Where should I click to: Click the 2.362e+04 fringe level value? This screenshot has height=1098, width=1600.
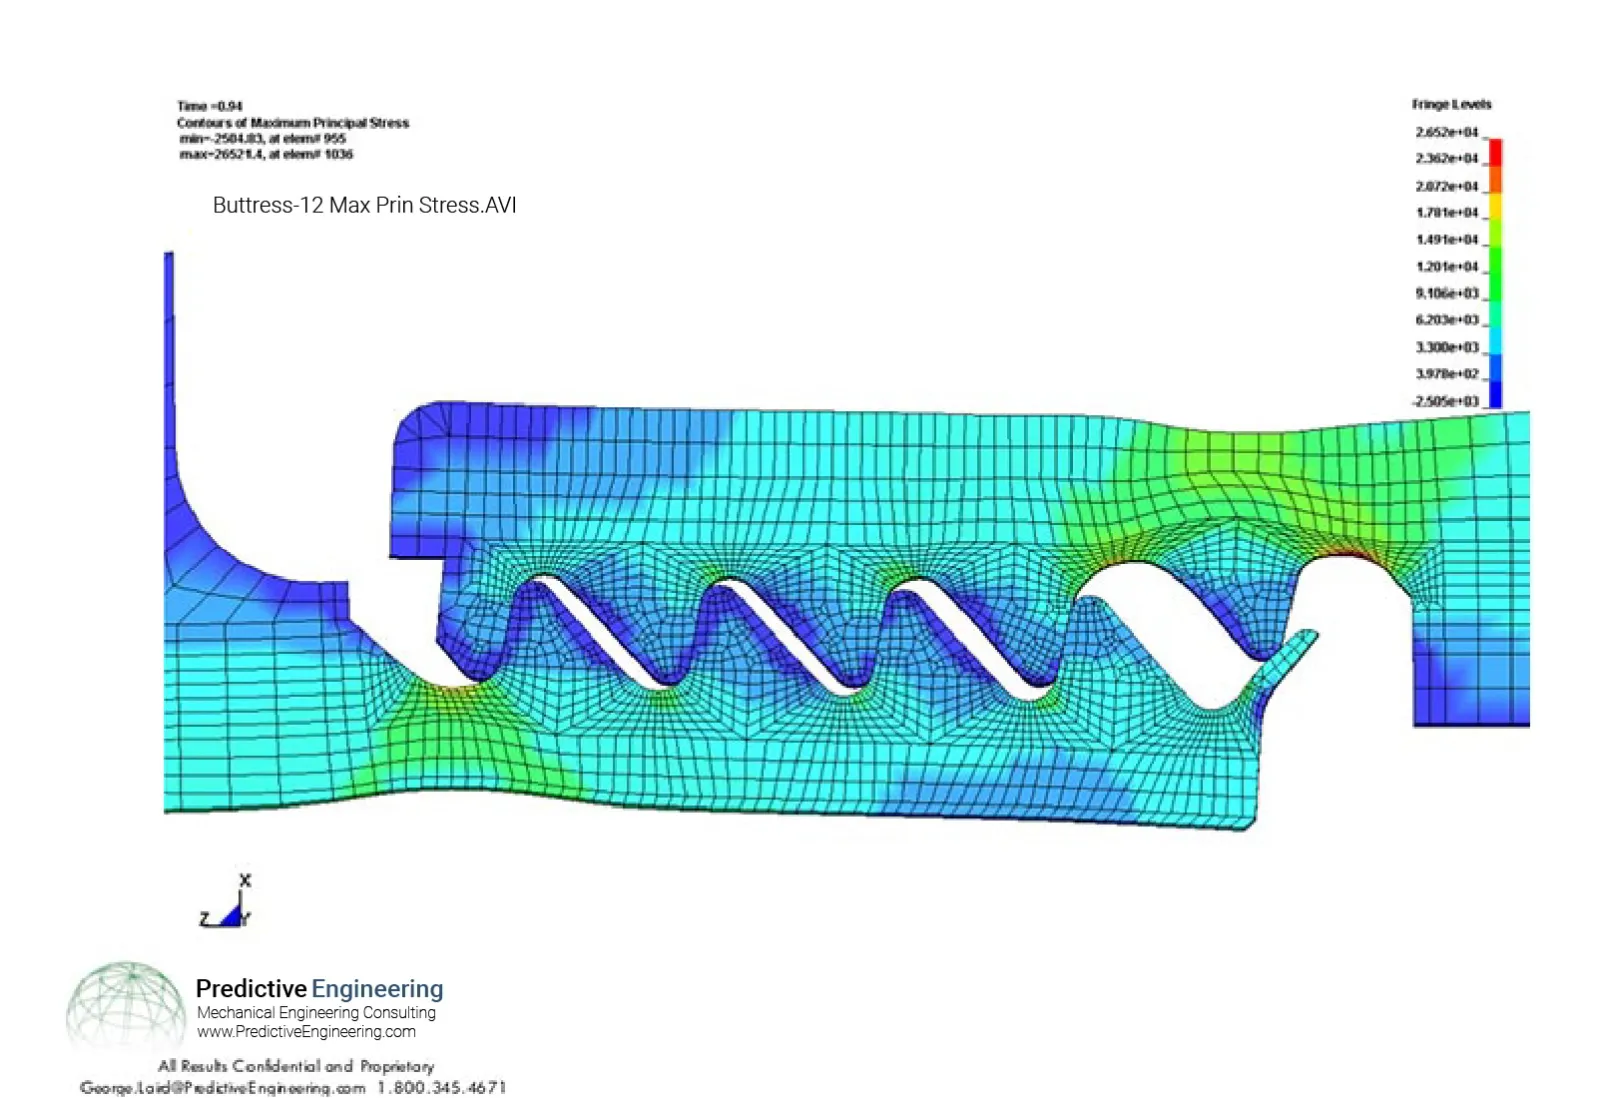[x=1446, y=158]
